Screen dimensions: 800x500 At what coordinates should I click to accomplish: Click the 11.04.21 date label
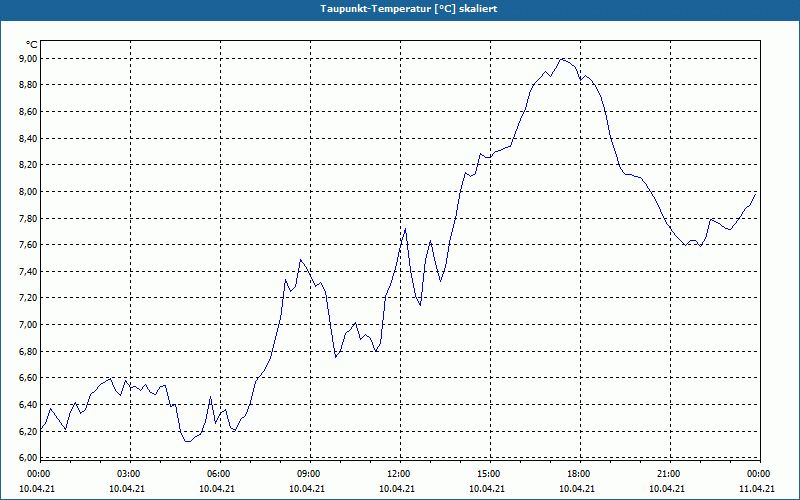[757, 488]
